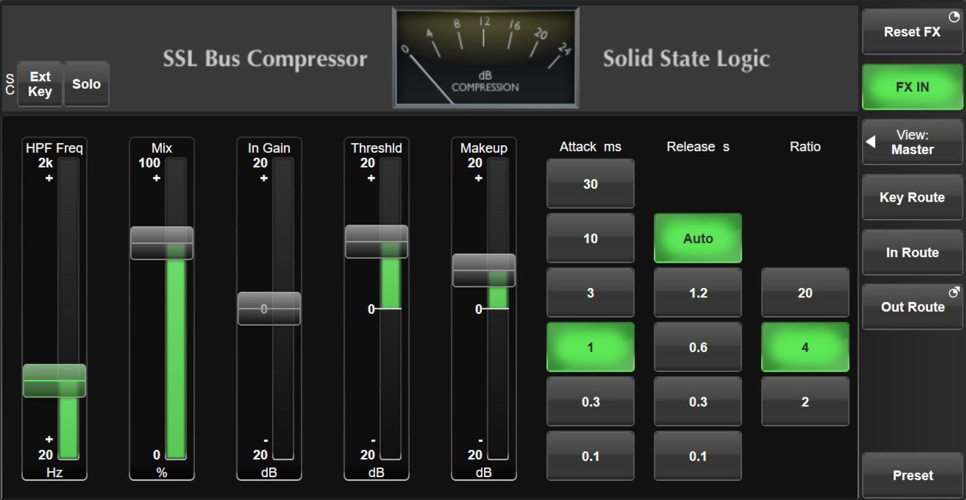Click the Makeup plus marker
Screen dimensions: 966x500
click(479, 178)
